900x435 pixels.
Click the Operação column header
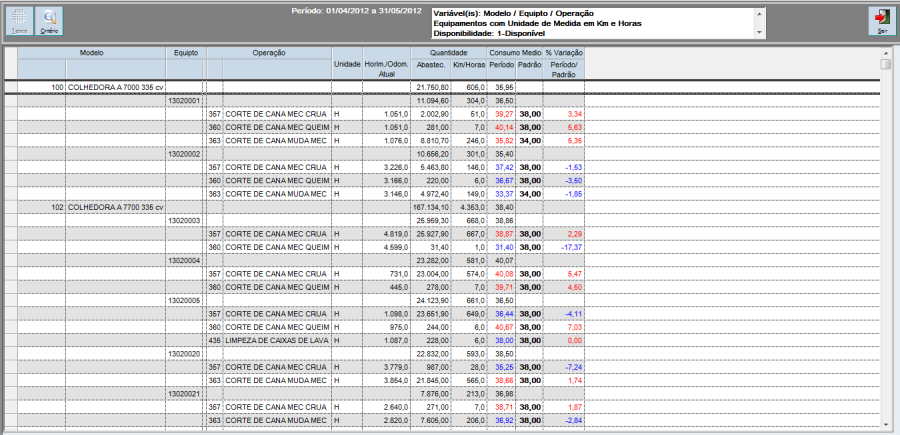pyautogui.click(x=269, y=52)
